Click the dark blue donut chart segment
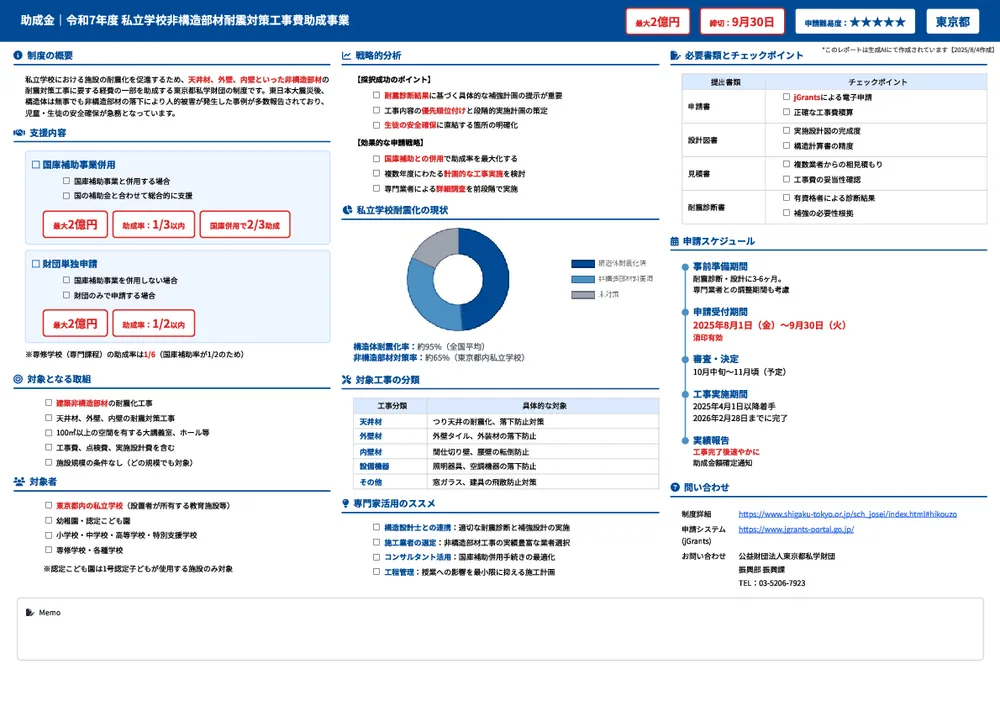 (494, 281)
